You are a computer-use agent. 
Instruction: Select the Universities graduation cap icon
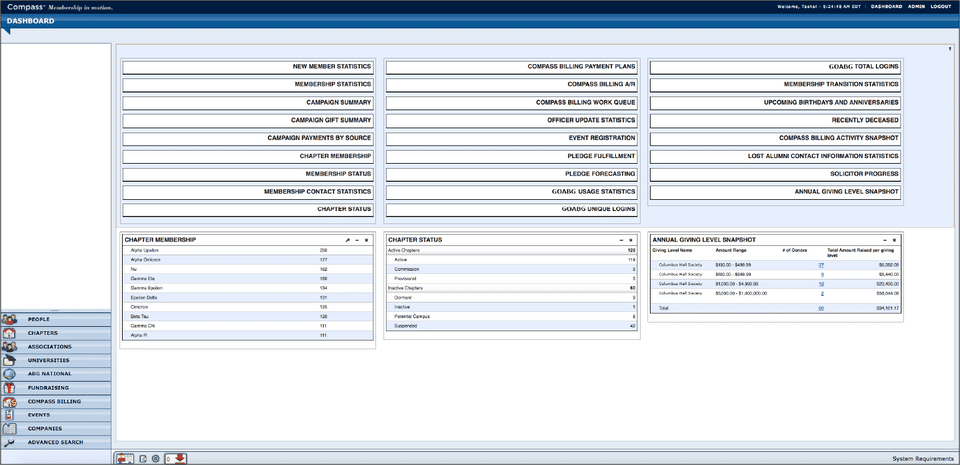(9, 360)
